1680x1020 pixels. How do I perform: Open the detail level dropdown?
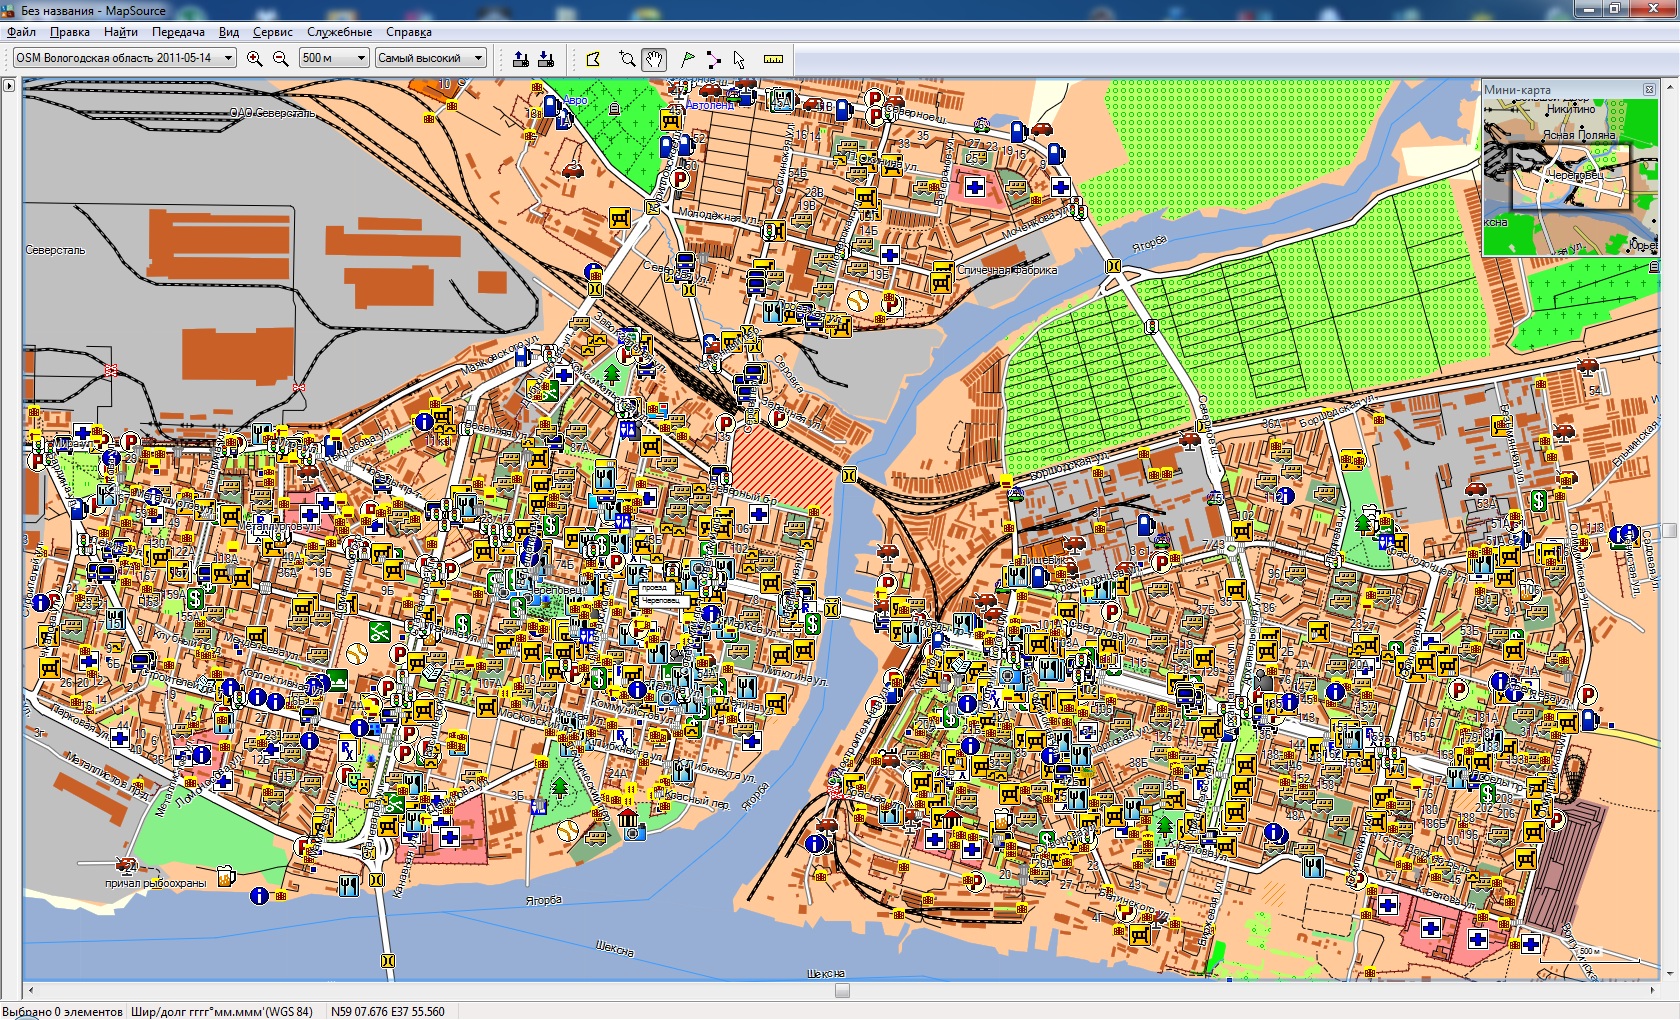478,58
